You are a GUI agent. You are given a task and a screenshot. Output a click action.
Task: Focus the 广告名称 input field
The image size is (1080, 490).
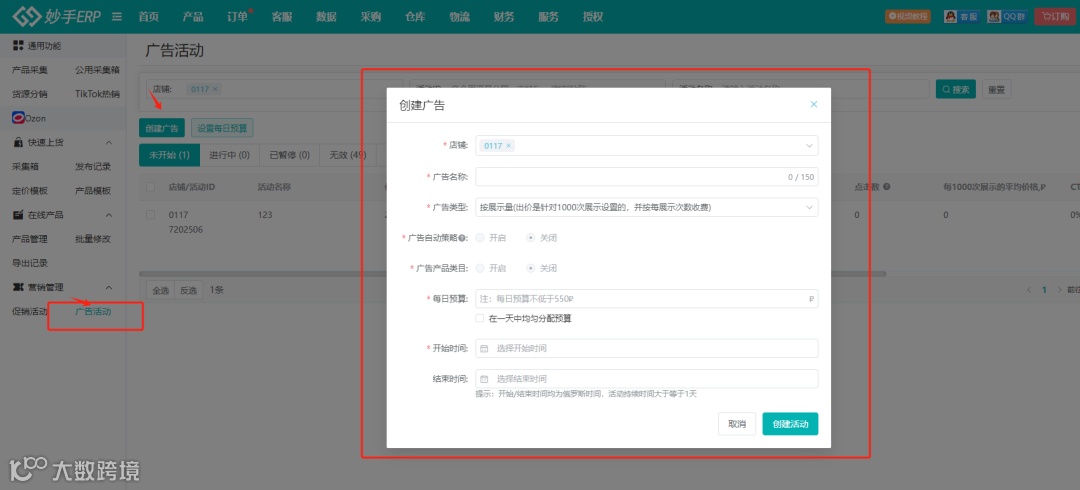click(x=647, y=176)
